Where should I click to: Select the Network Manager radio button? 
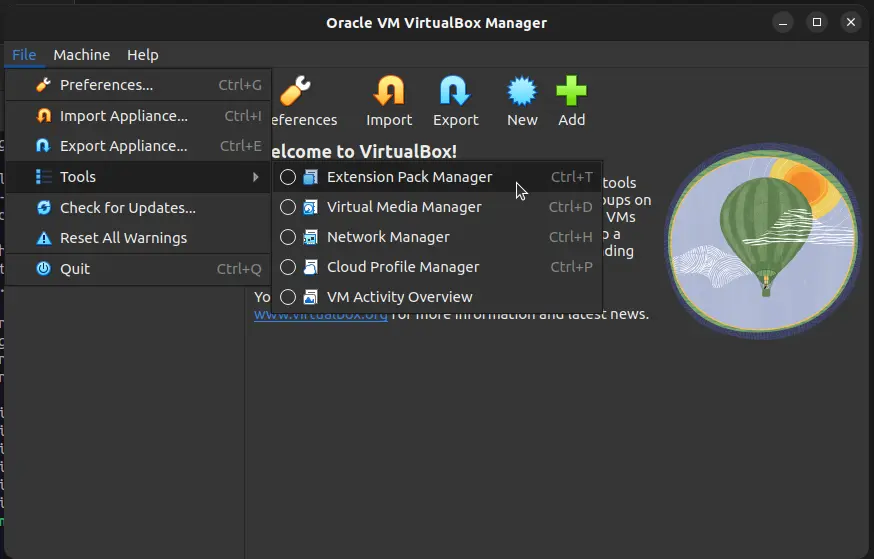pos(288,237)
